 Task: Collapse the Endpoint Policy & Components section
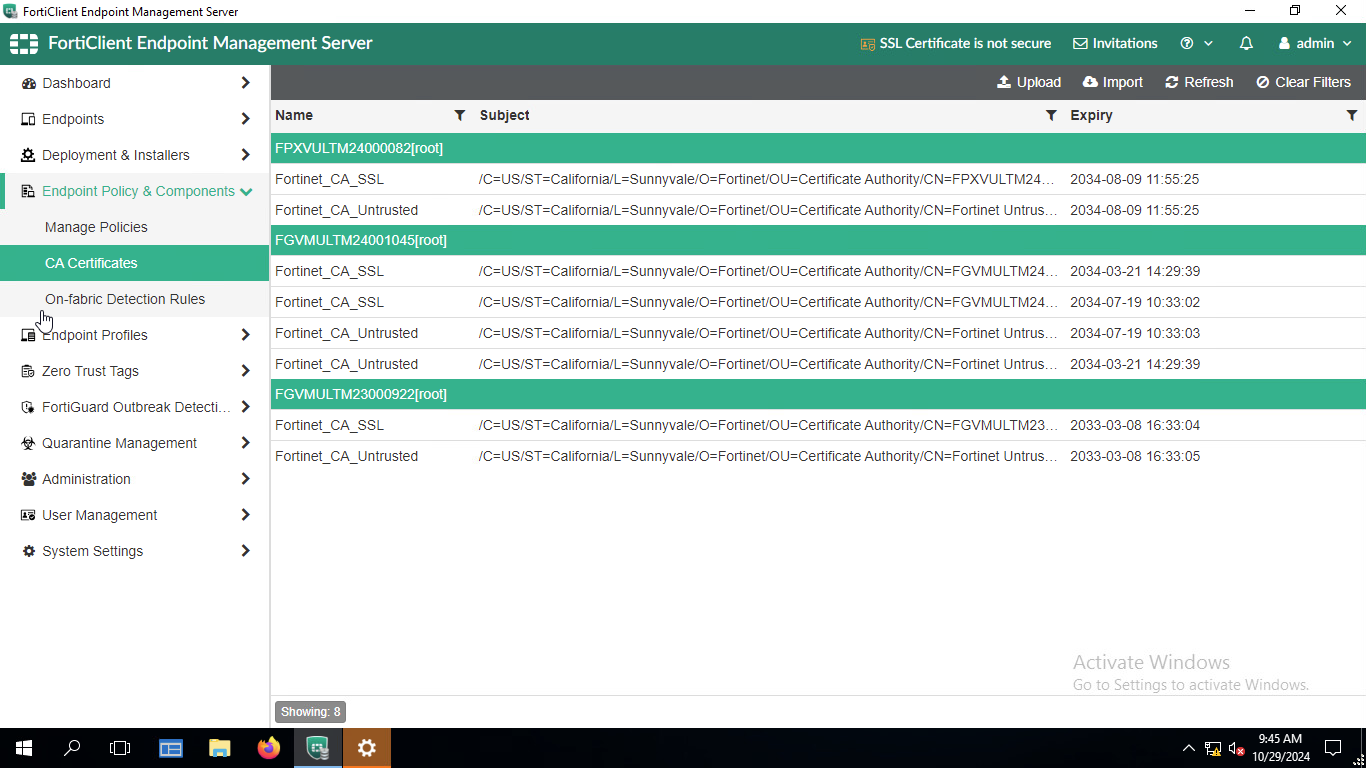247,191
